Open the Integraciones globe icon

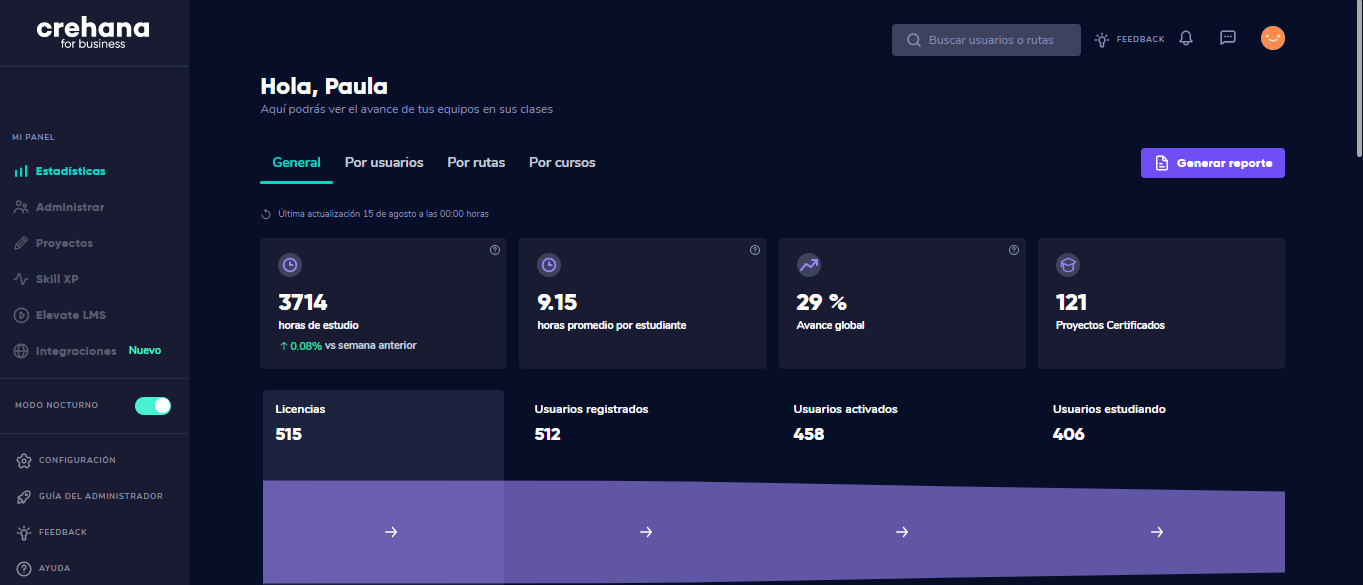pos(22,350)
